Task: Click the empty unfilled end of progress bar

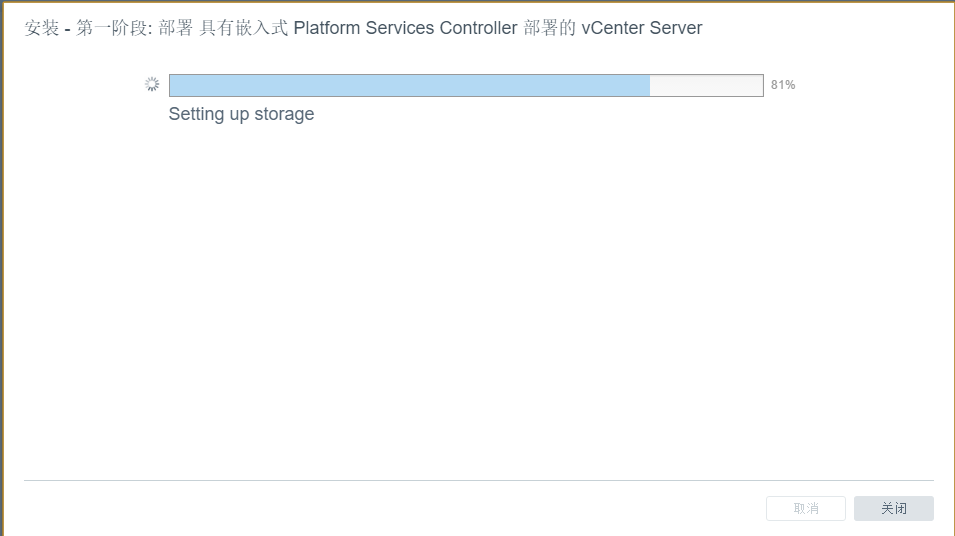Action: point(706,86)
